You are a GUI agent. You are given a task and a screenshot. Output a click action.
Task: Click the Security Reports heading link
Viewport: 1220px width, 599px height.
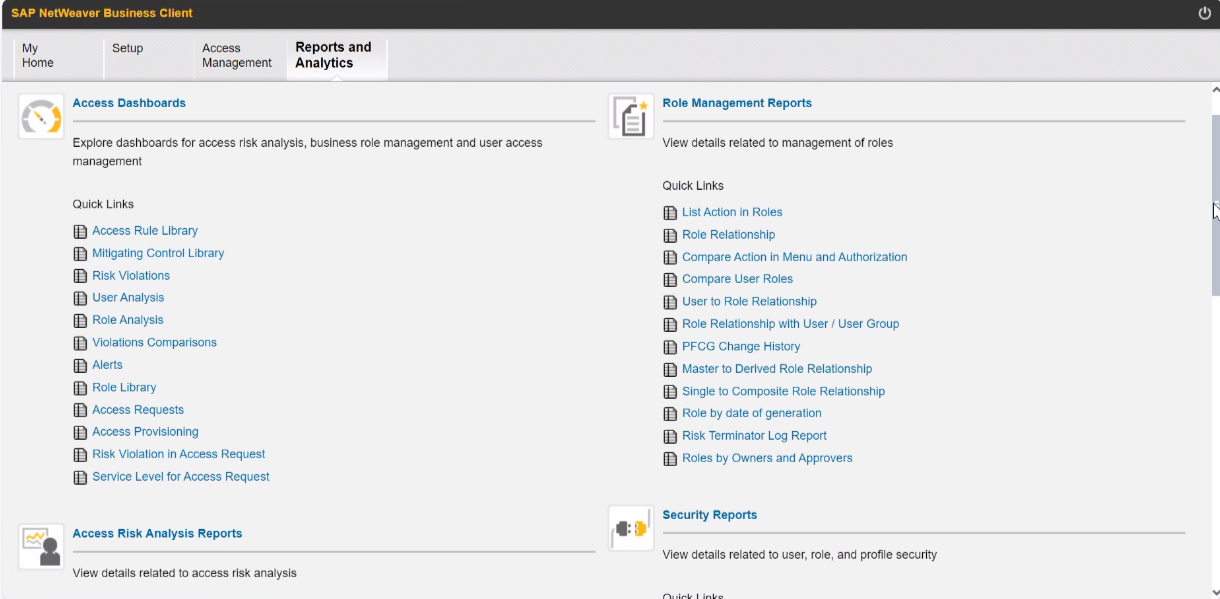coord(709,515)
